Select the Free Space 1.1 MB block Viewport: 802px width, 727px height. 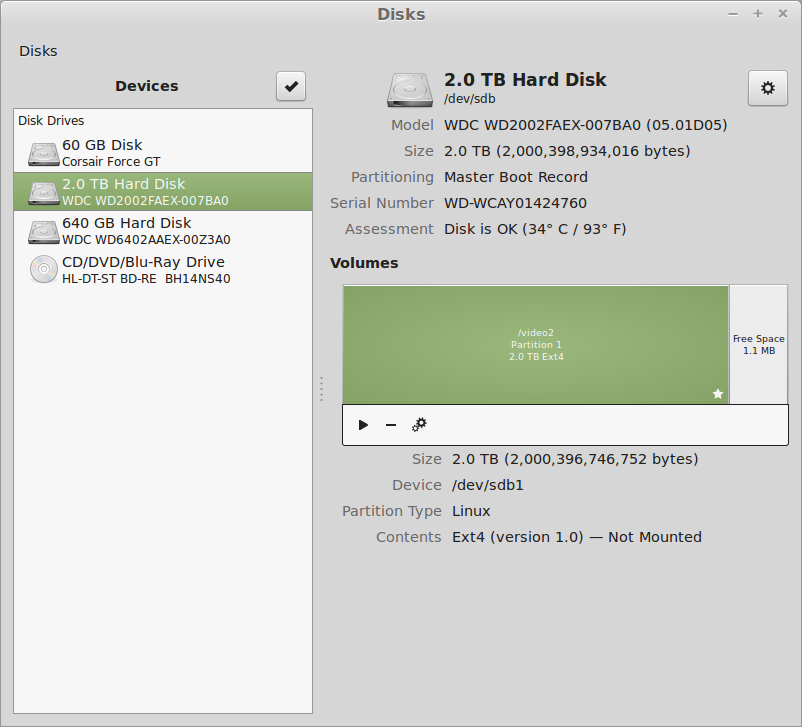click(758, 345)
